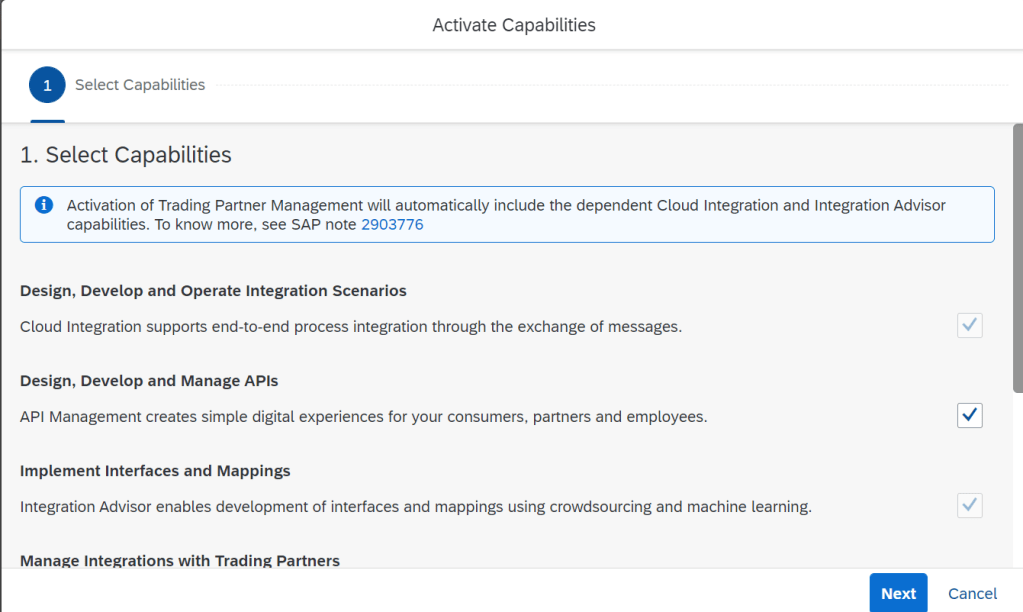Click the blue information icon in message strip

tap(43, 205)
